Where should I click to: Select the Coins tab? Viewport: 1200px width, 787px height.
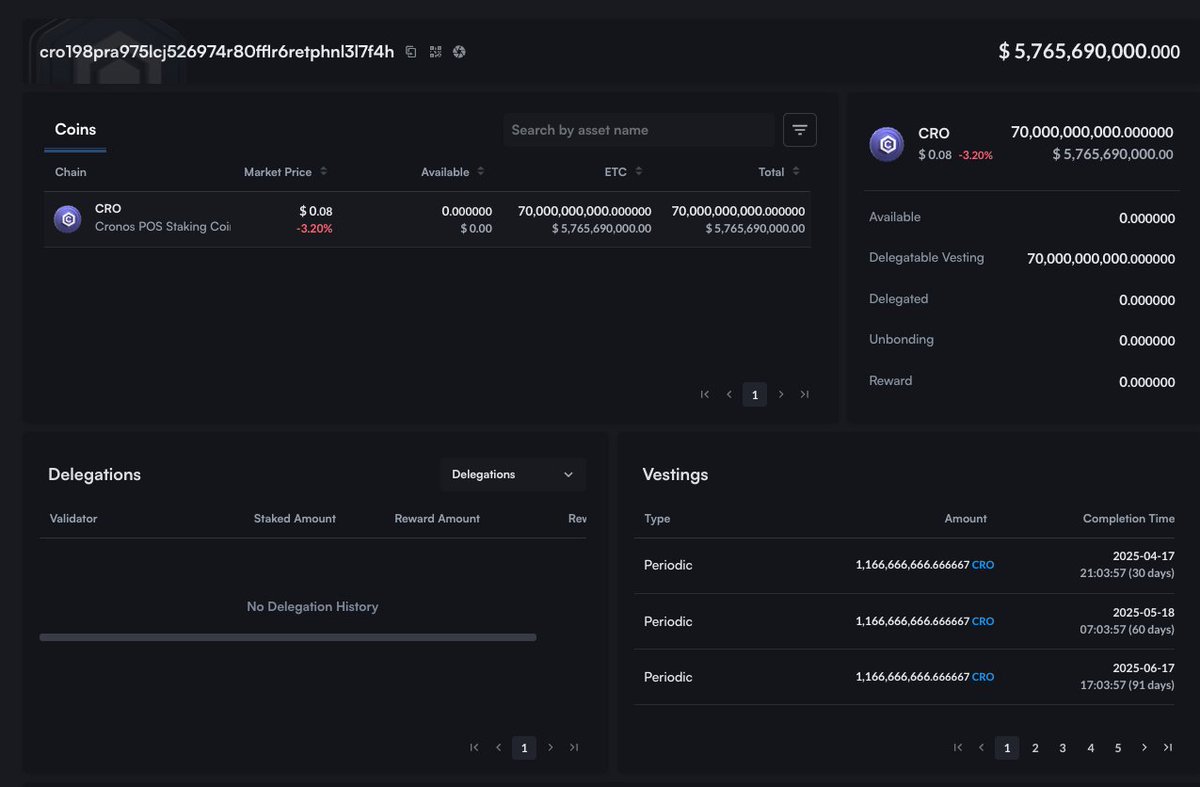pyautogui.click(x=75, y=129)
